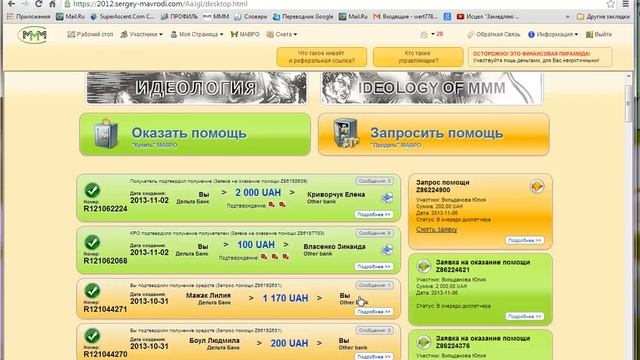Open Другие закладки folder

click(x=603, y=17)
